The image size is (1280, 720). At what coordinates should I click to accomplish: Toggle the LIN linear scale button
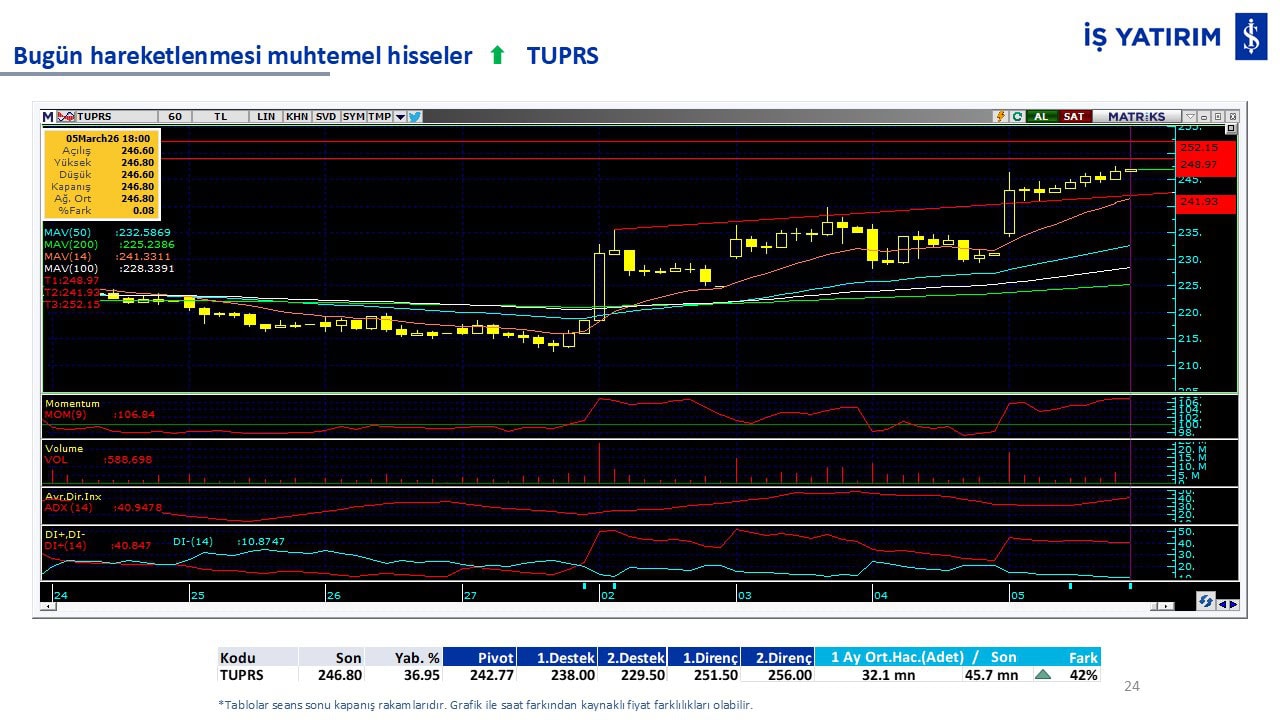click(x=266, y=117)
